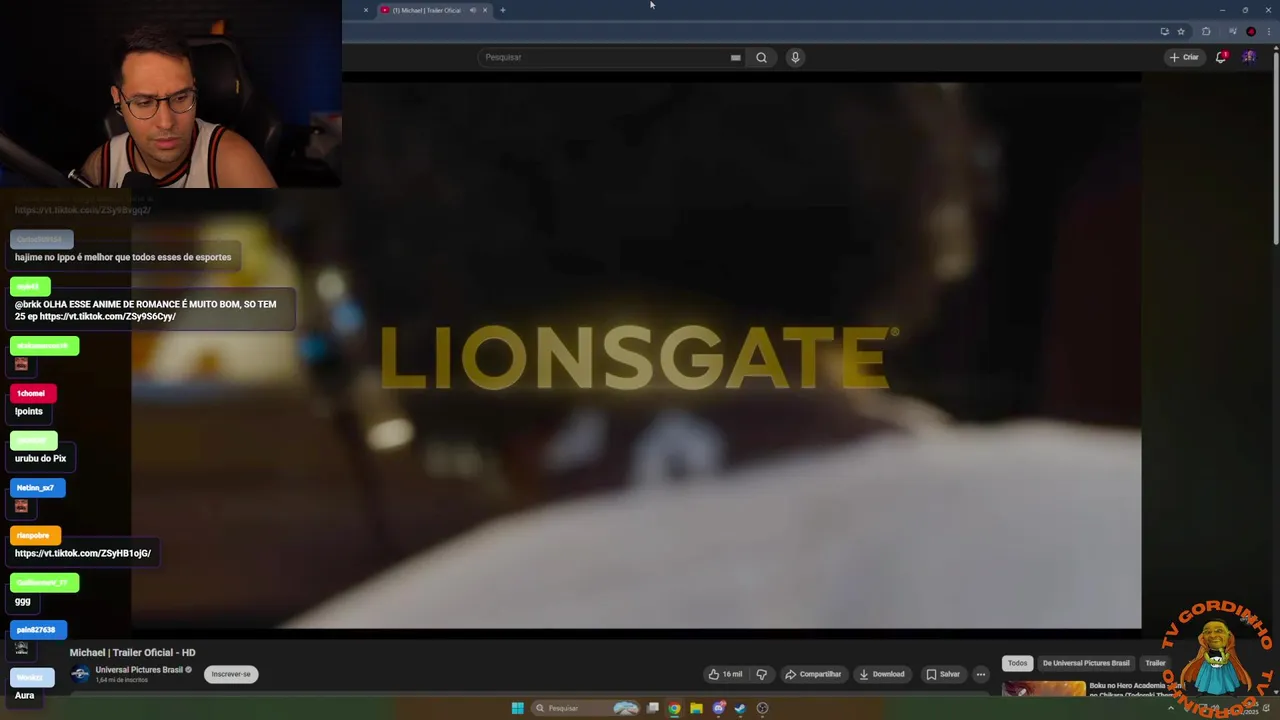Viewport: 1280px width, 720px height.
Task: Click the install/cast icon in the address bar
Action: [1164, 31]
